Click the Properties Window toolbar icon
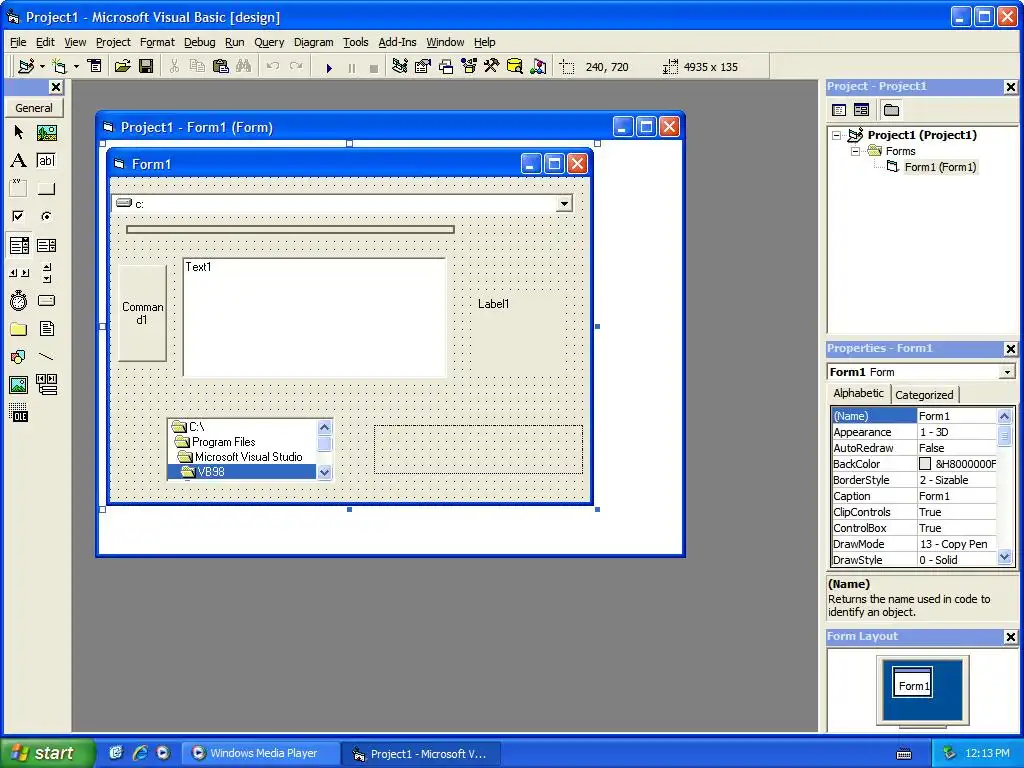Image resolution: width=1024 pixels, height=768 pixels. coord(423,66)
